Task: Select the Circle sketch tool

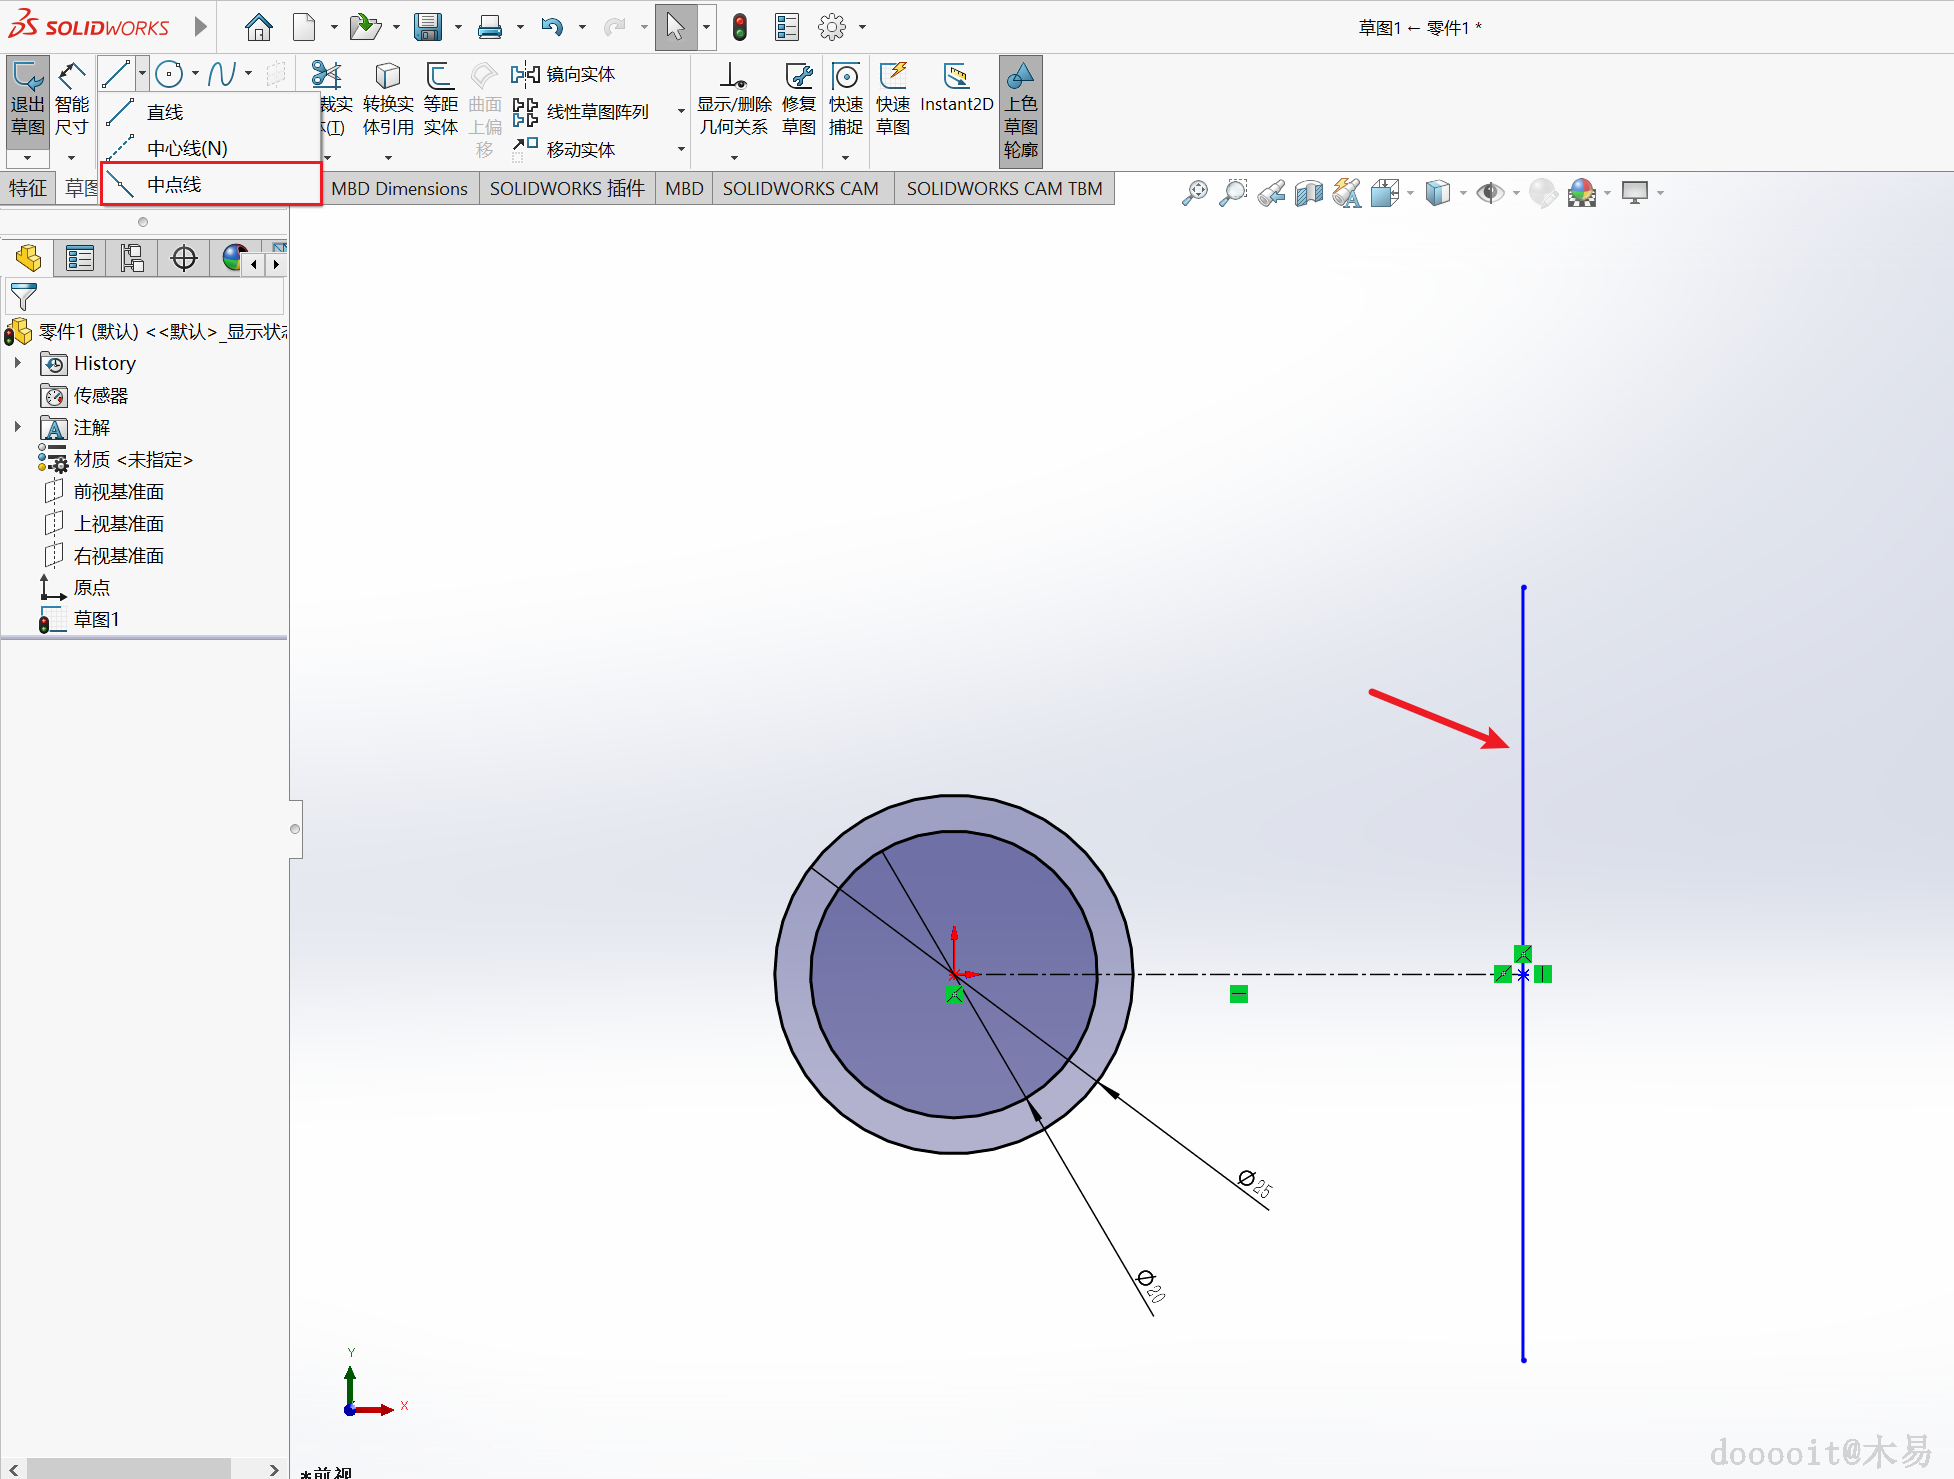Action: [169, 74]
